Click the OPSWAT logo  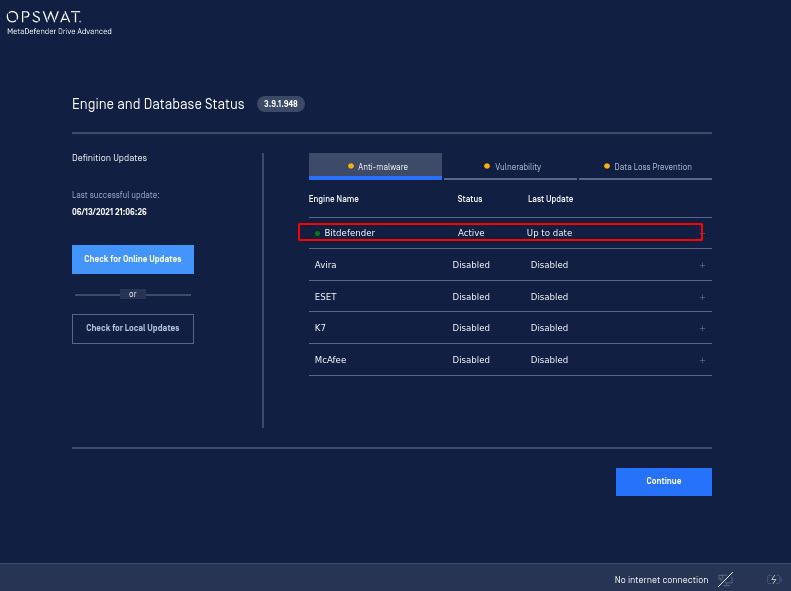pyautogui.click(x=44, y=17)
